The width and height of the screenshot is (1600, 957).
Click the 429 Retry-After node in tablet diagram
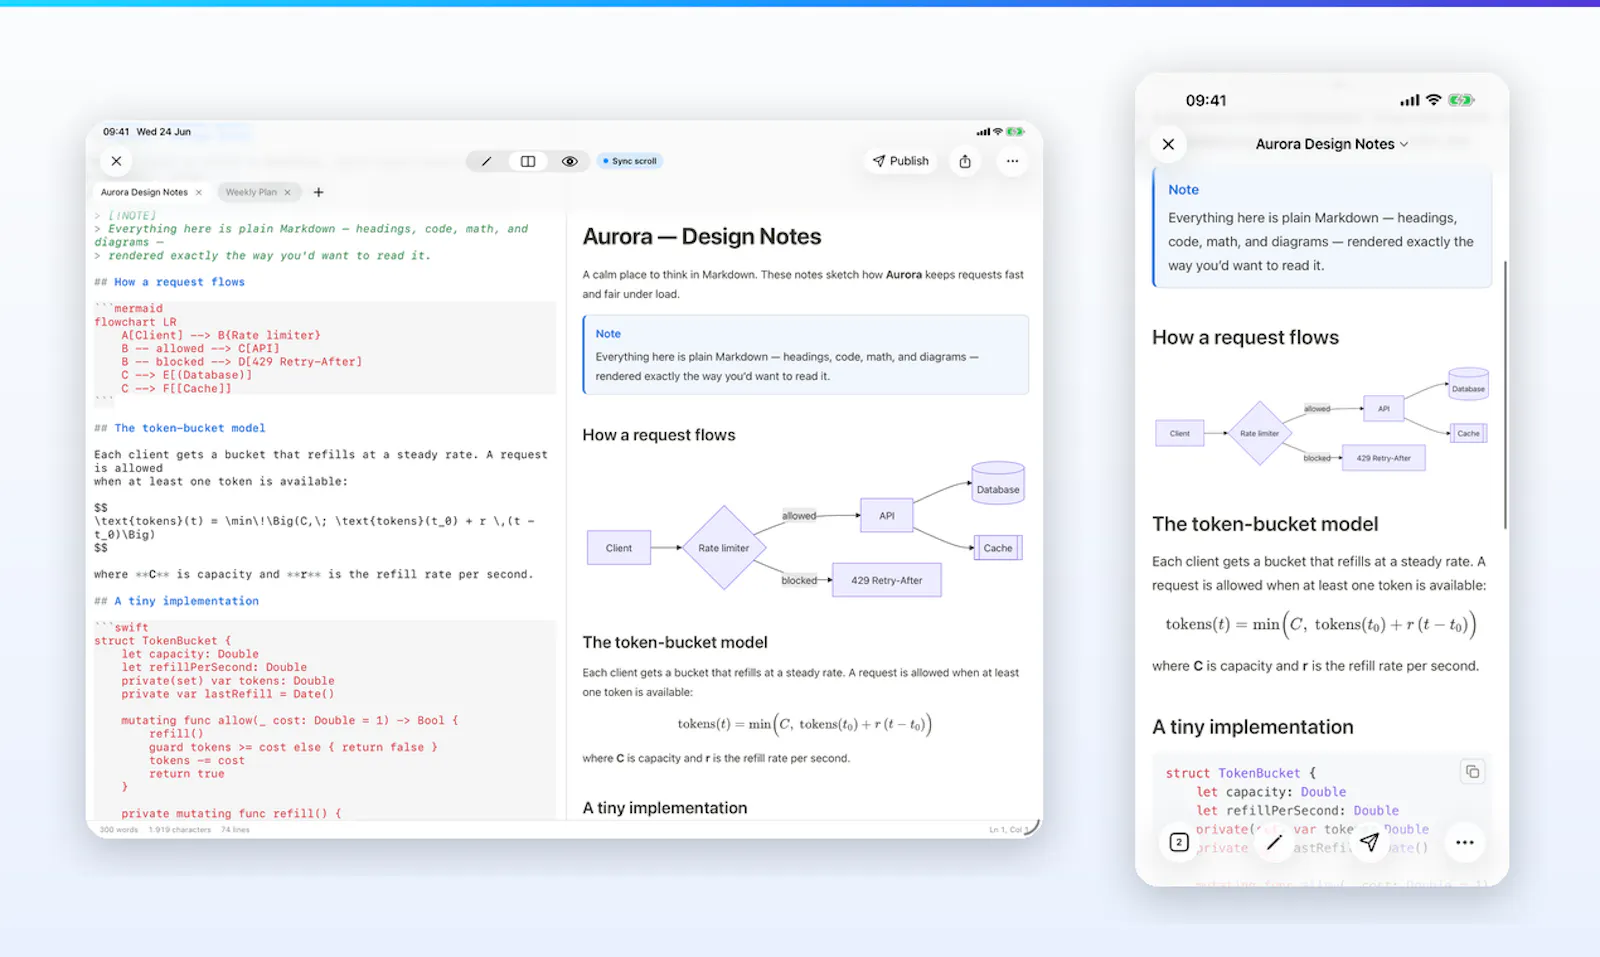(887, 580)
